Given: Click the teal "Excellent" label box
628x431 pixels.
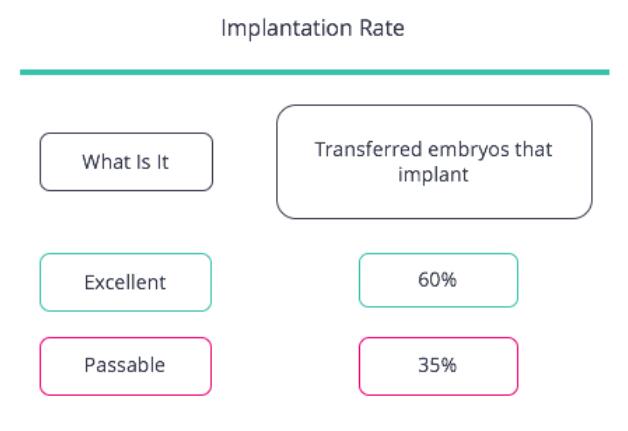Looking at the screenshot, I should pyautogui.click(x=125, y=282).
